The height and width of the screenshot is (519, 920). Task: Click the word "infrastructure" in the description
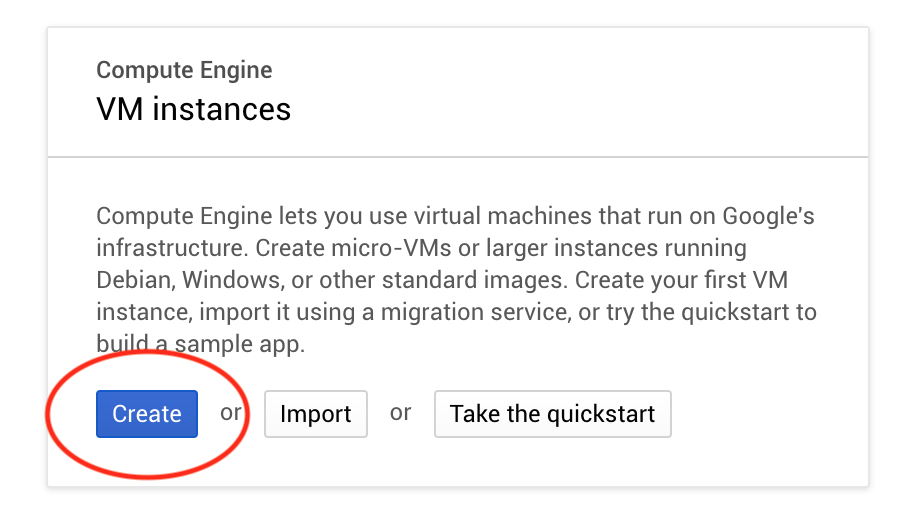[170, 248]
